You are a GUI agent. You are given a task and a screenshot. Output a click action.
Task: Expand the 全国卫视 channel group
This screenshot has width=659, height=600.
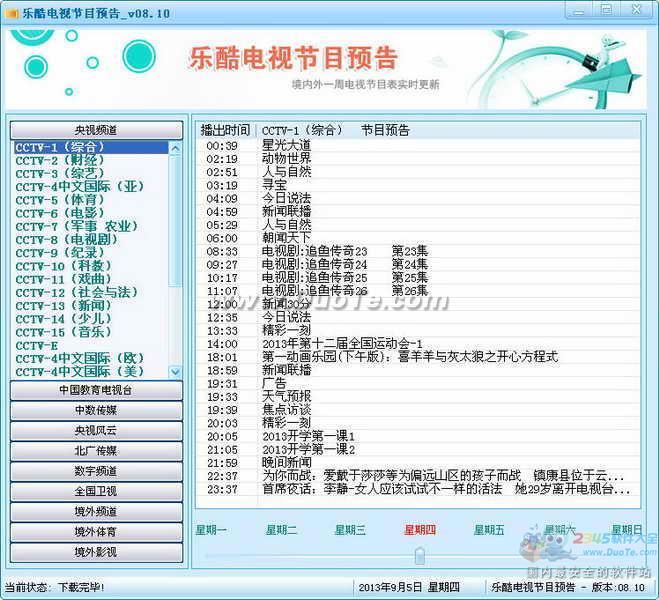pyautogui.click(x=96, y=491)
